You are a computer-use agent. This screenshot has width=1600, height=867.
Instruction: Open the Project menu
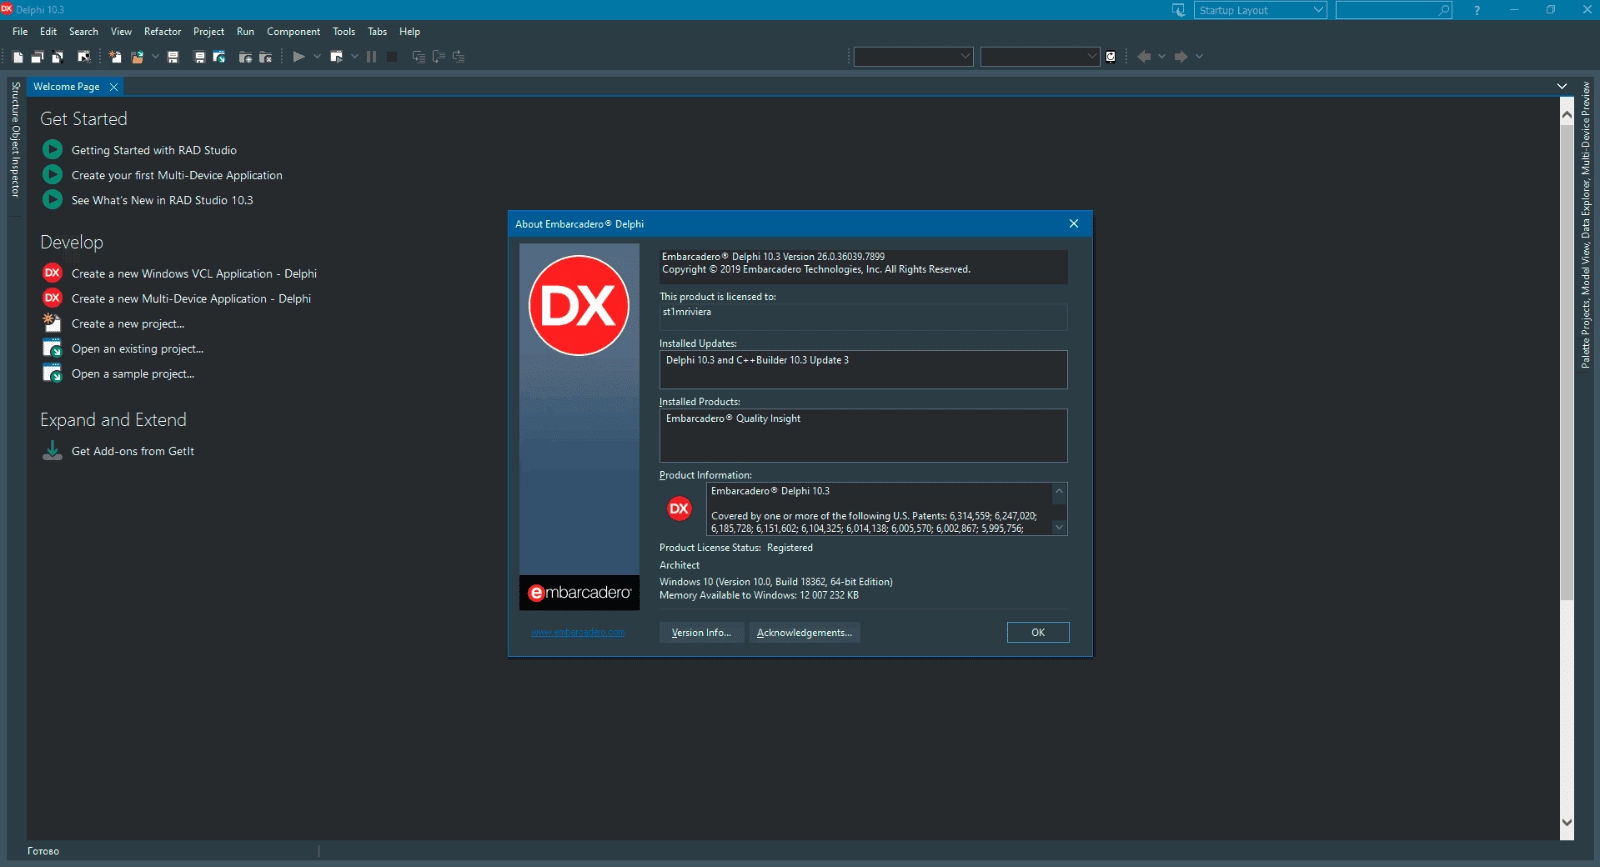click(208, 32)
